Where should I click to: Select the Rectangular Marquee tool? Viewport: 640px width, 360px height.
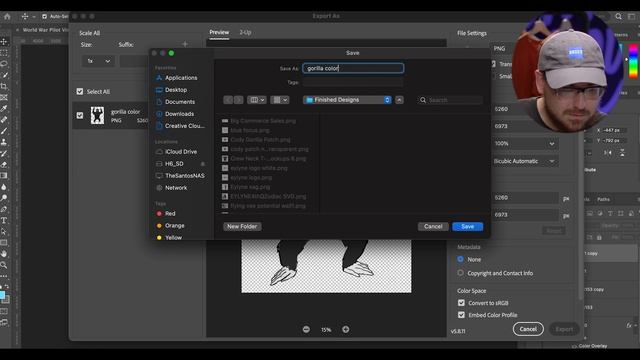(4, 53)
